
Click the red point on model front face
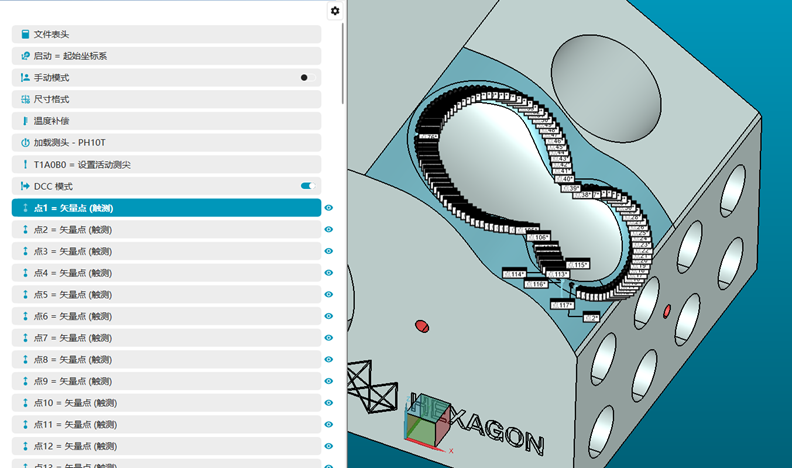coord(421,325)
